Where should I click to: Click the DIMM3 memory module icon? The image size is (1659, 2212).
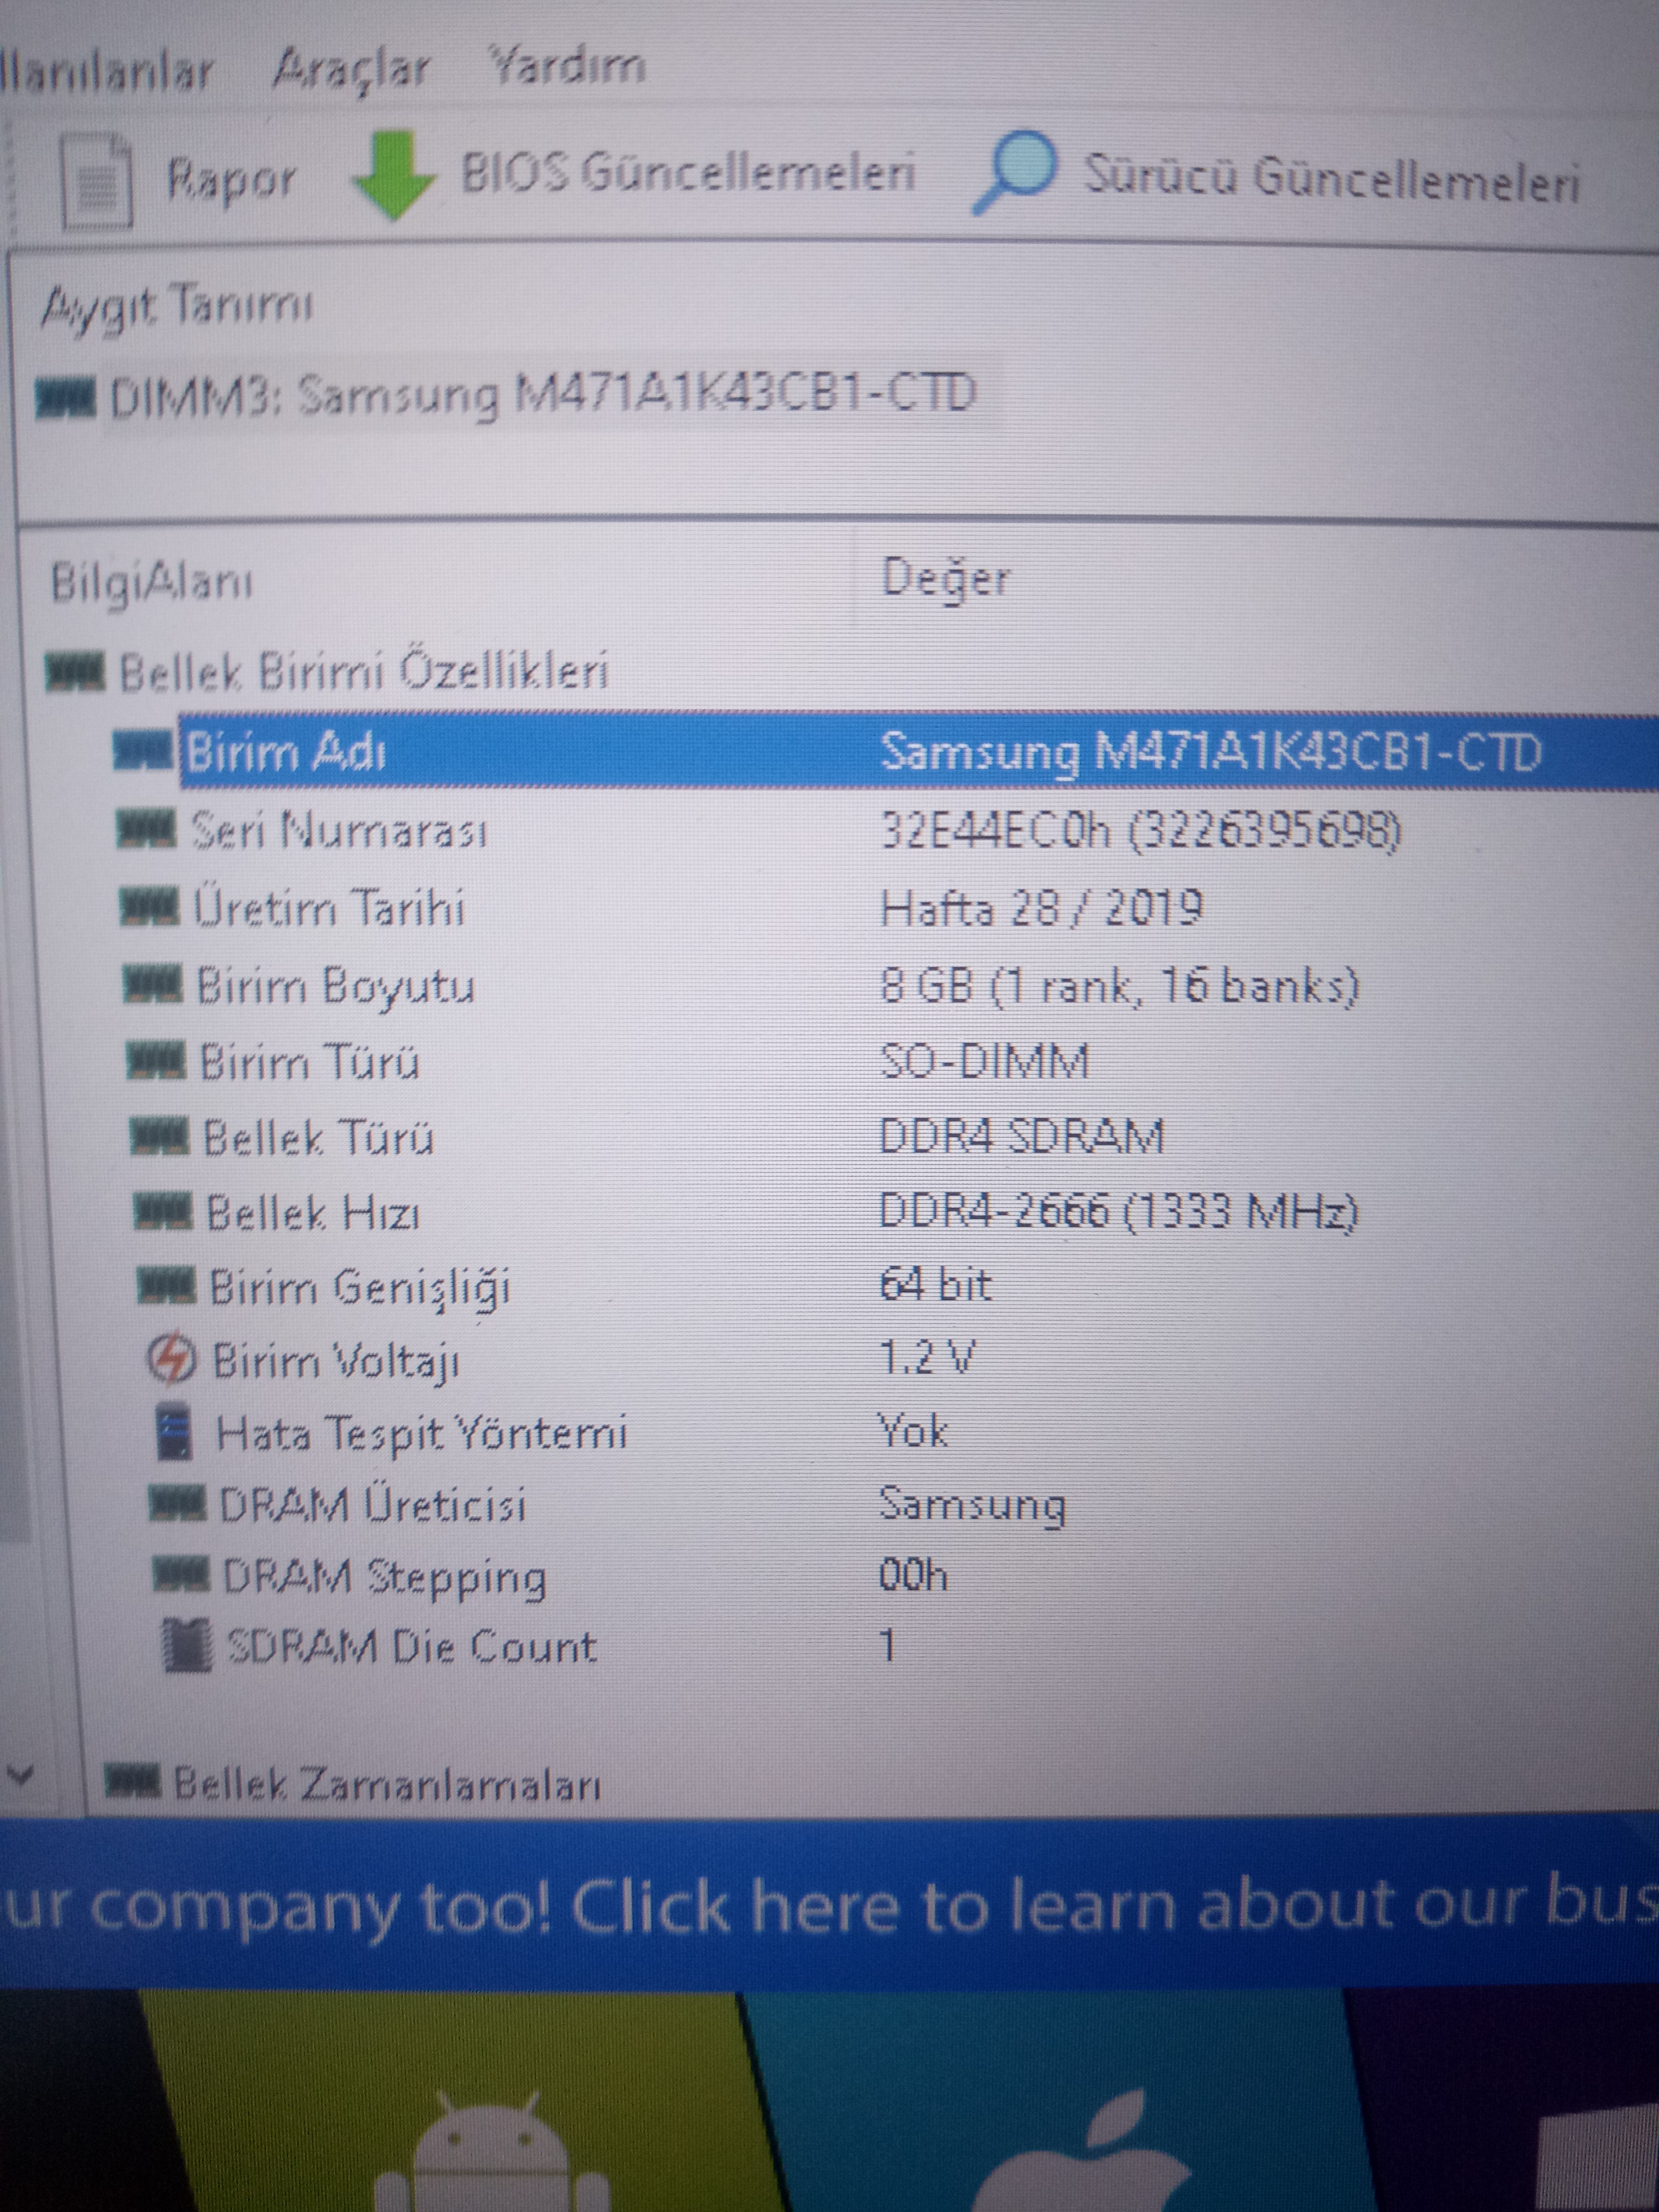65,397
